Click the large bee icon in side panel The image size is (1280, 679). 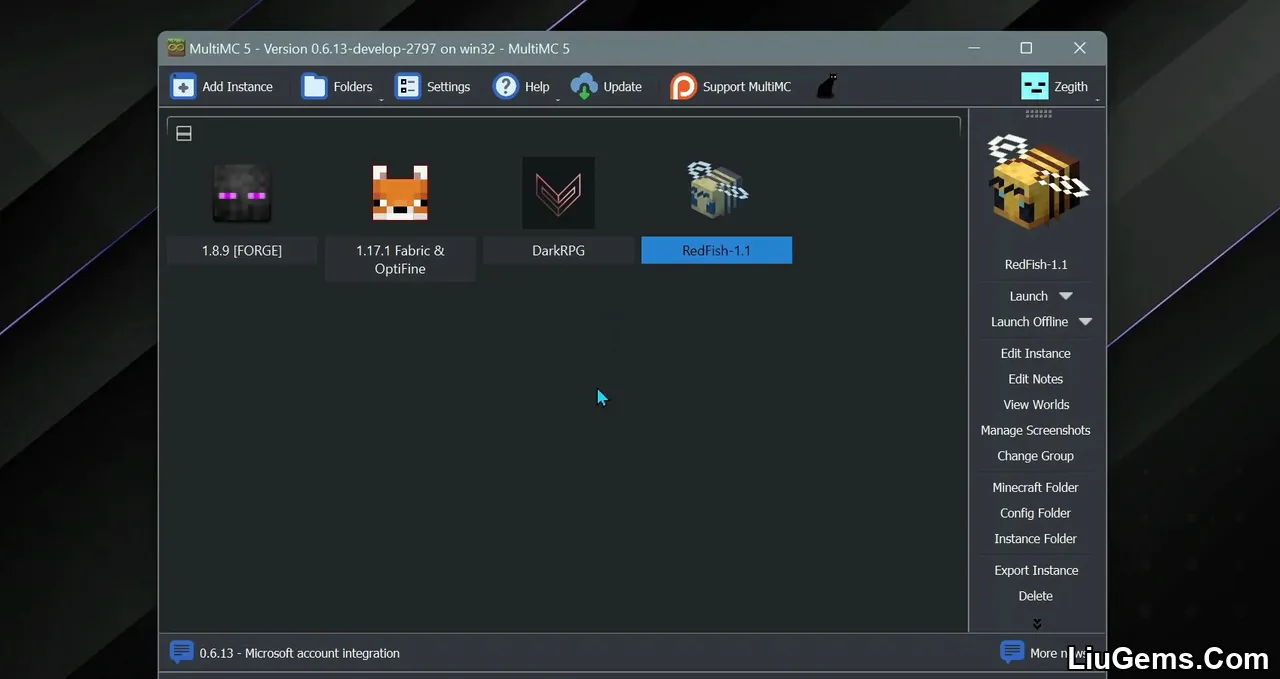coord(1037,184)
